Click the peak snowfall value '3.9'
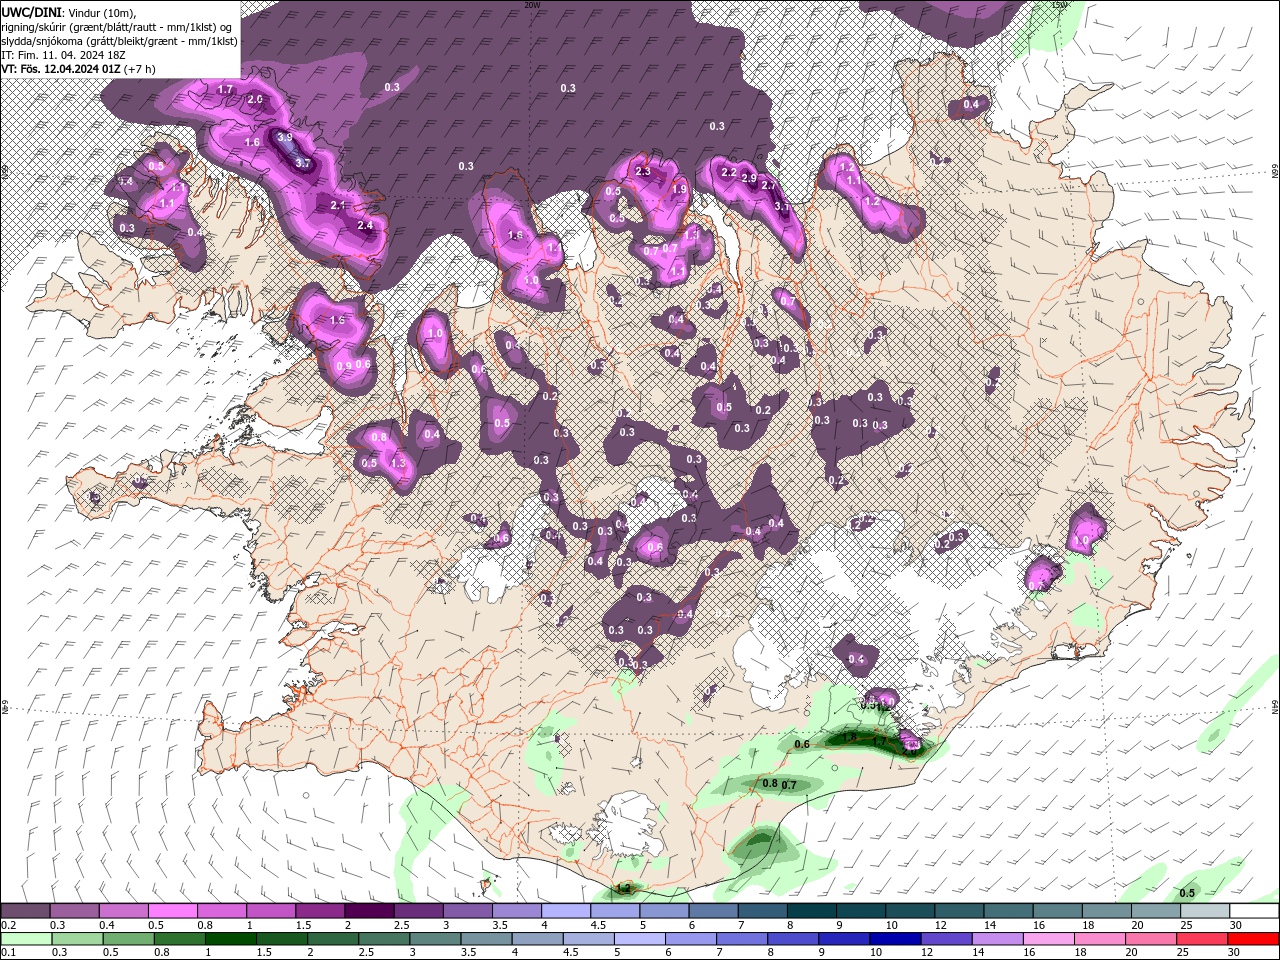Screen dimensions: 1280x960 285,138
